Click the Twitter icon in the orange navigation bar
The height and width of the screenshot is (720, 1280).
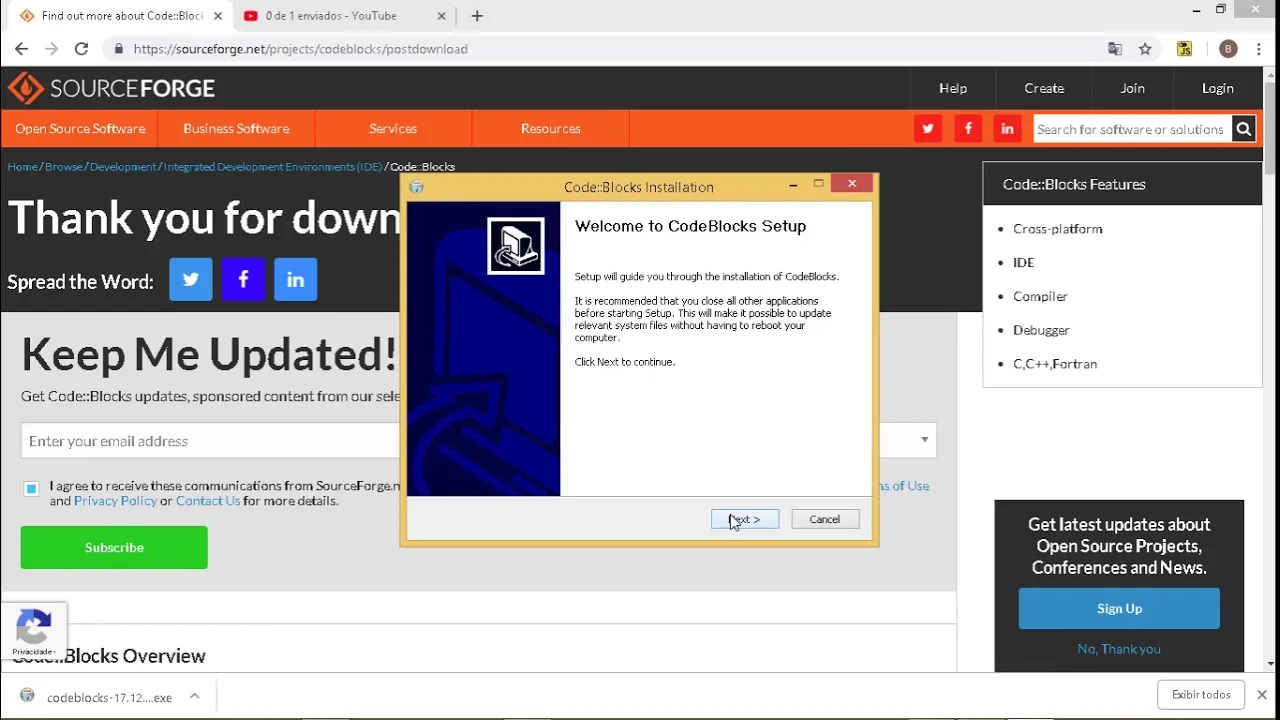[x=928, y=129]
